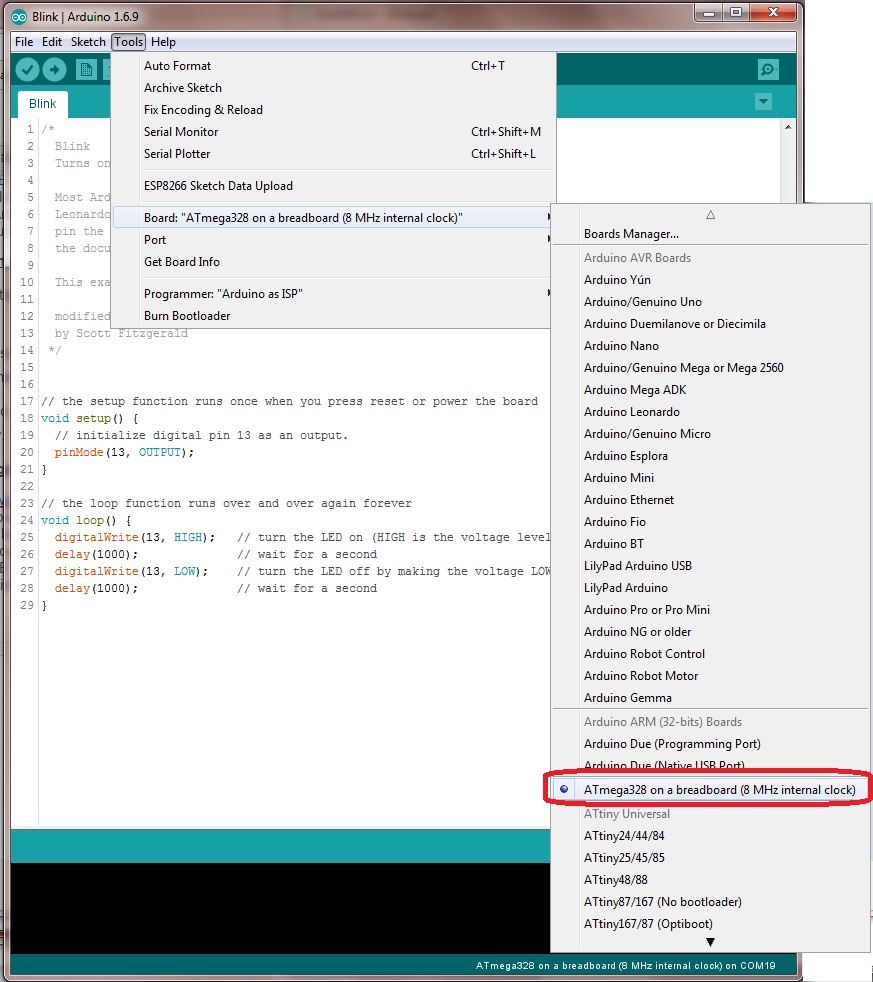This screenshot has width=873, height=982.
Task: Select Arduino Gemma
Action: (x=710, y=698)
